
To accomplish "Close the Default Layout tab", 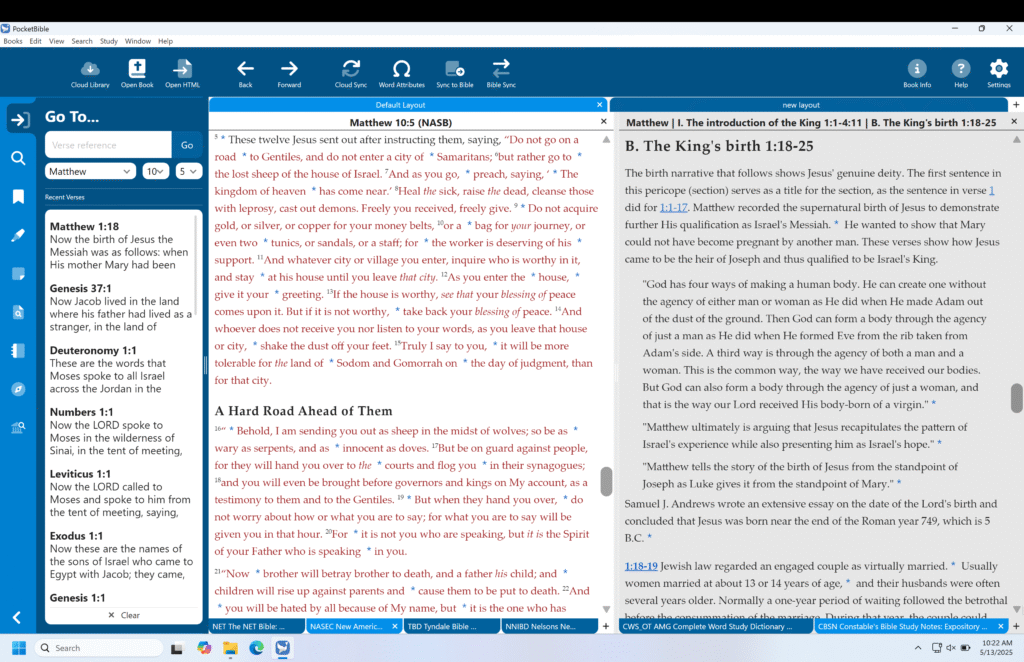I will (x=600, y=104).
